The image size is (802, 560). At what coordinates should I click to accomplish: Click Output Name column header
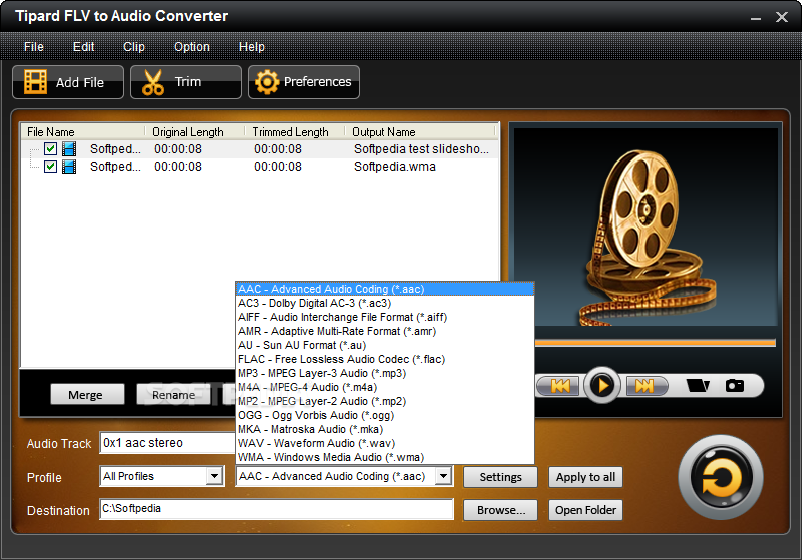click(420, 131)
